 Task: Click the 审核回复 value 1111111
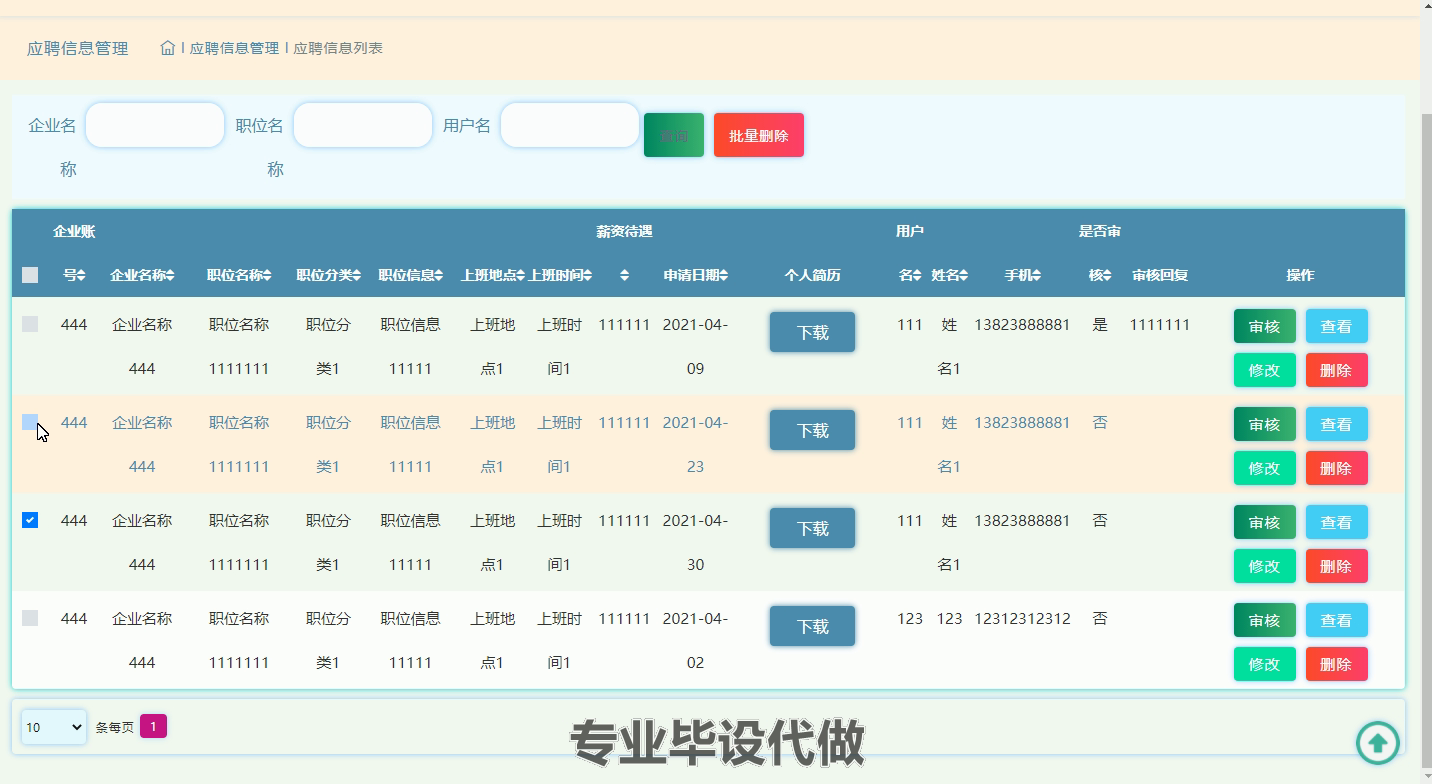[1160, 325]
